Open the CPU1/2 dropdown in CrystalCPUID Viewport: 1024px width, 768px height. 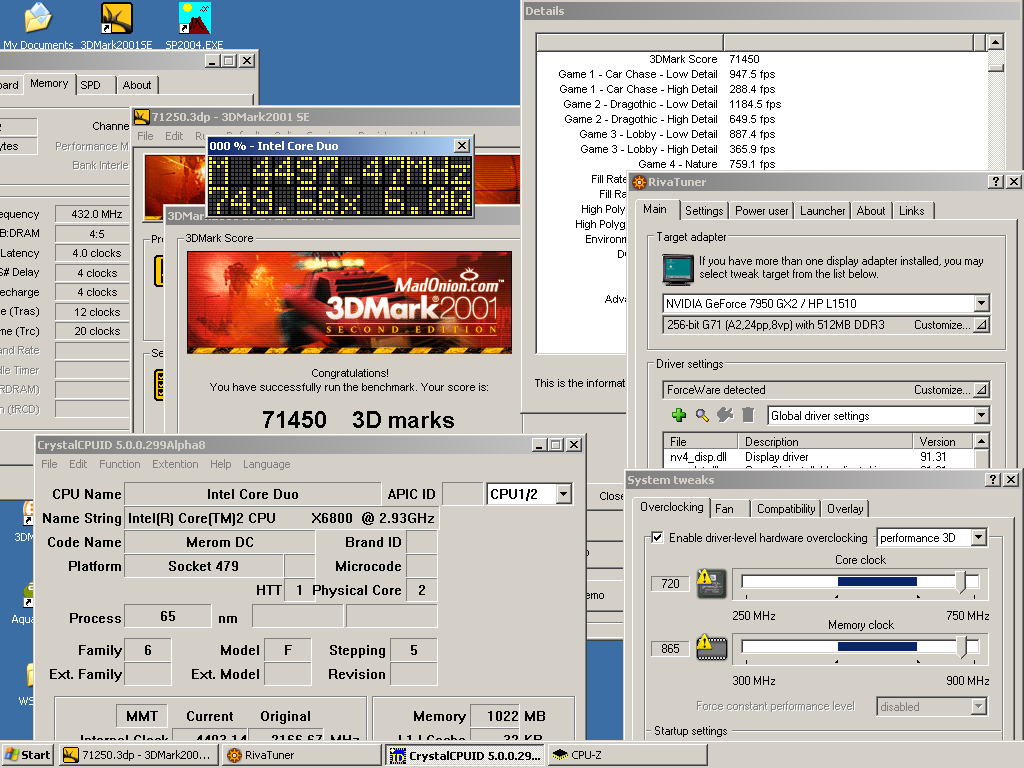(564, 494)
